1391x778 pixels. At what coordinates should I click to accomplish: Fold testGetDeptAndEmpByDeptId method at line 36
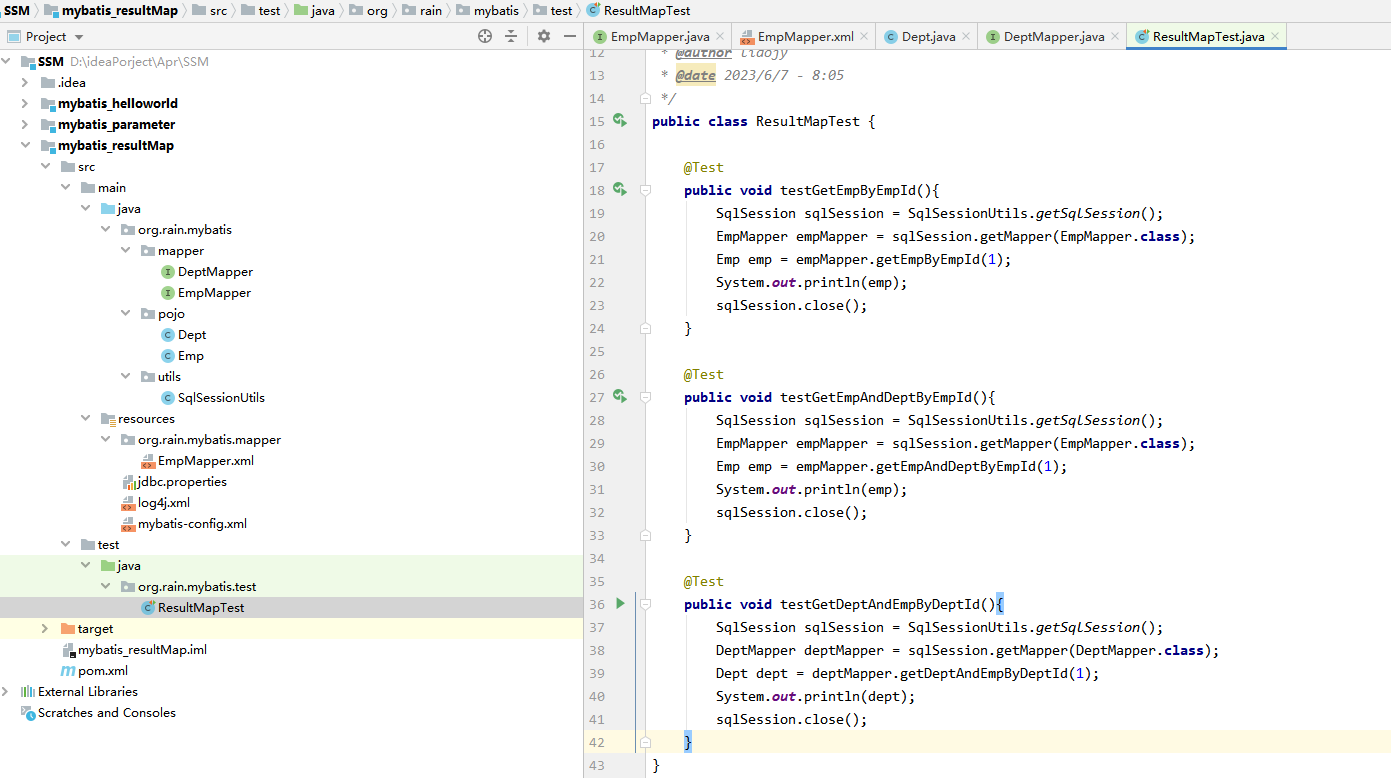(645, 604)
